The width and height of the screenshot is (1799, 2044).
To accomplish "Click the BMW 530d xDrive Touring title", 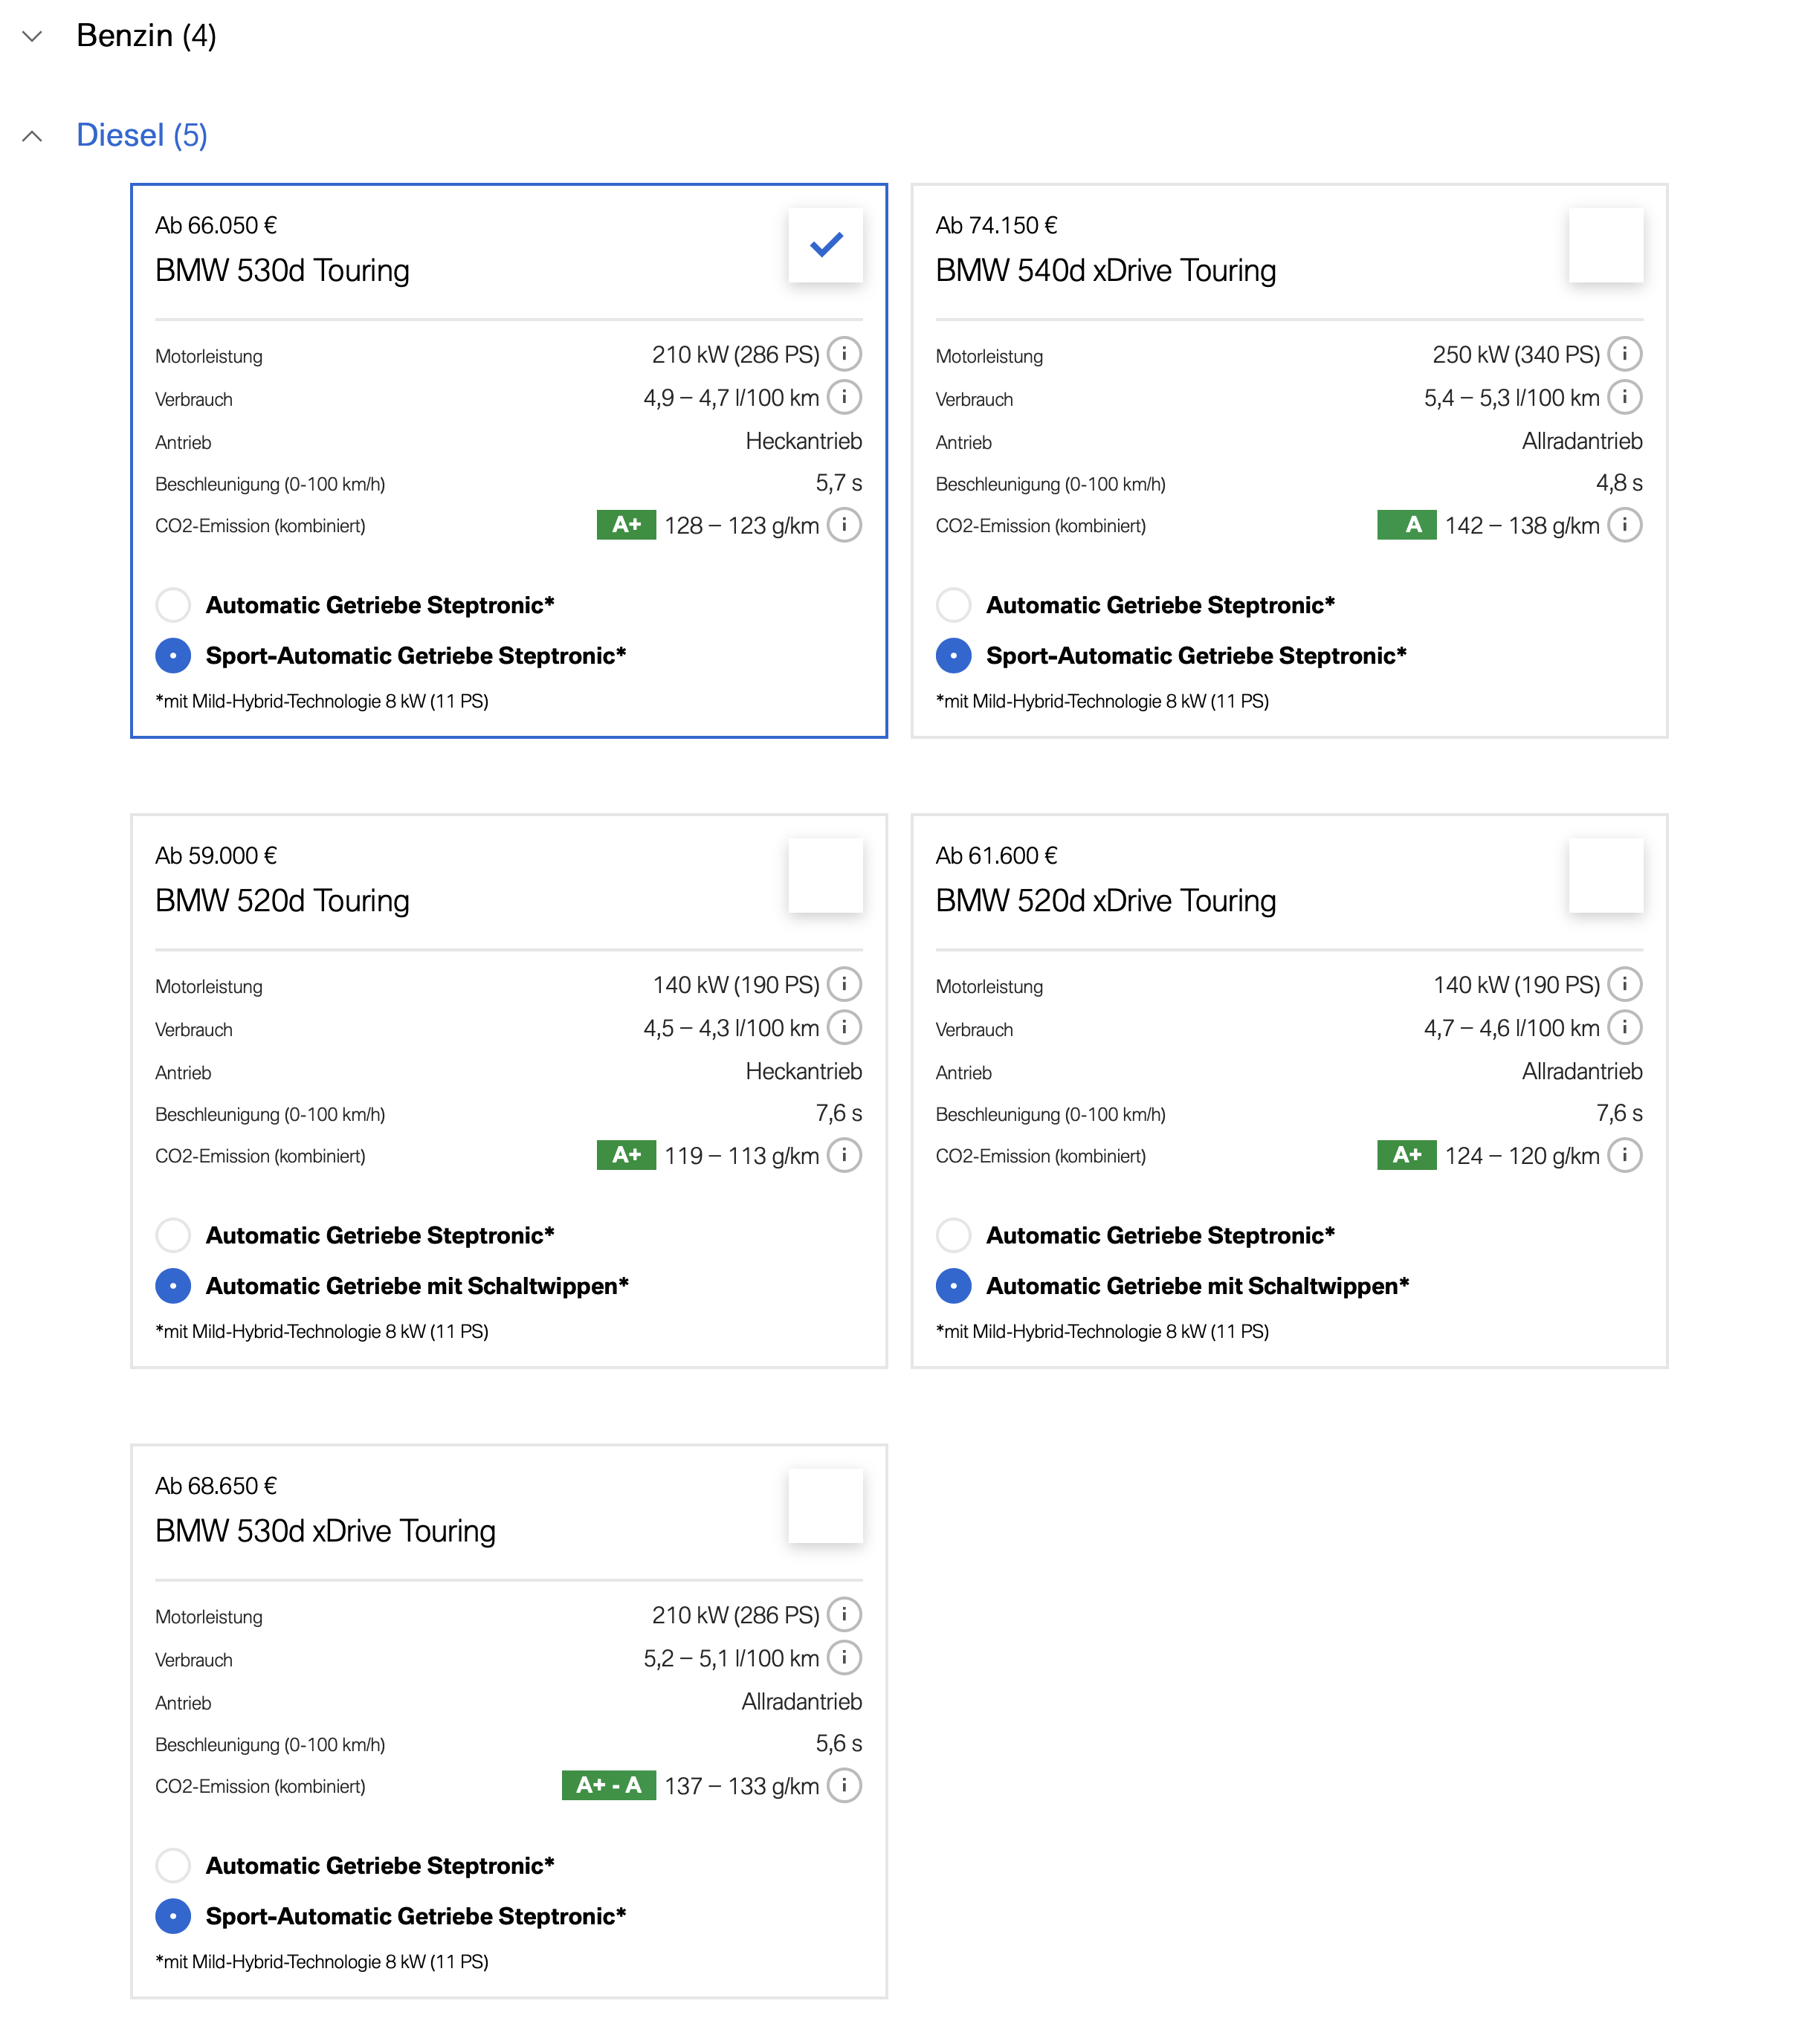I will coord(325,1531).
